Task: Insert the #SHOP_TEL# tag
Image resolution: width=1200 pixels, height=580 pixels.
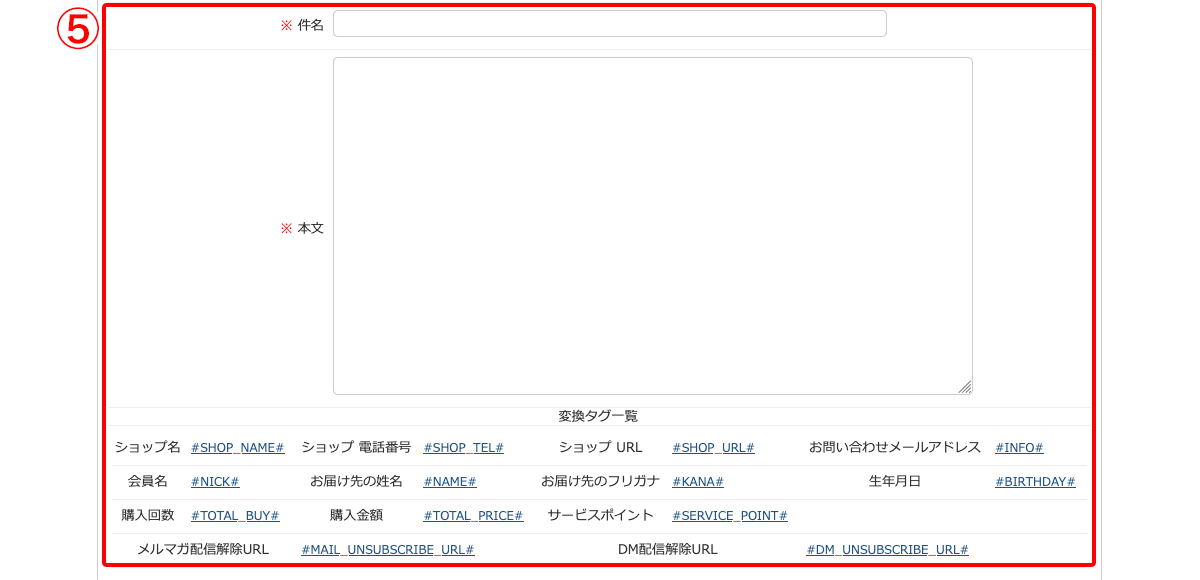Action: [463, 448]
